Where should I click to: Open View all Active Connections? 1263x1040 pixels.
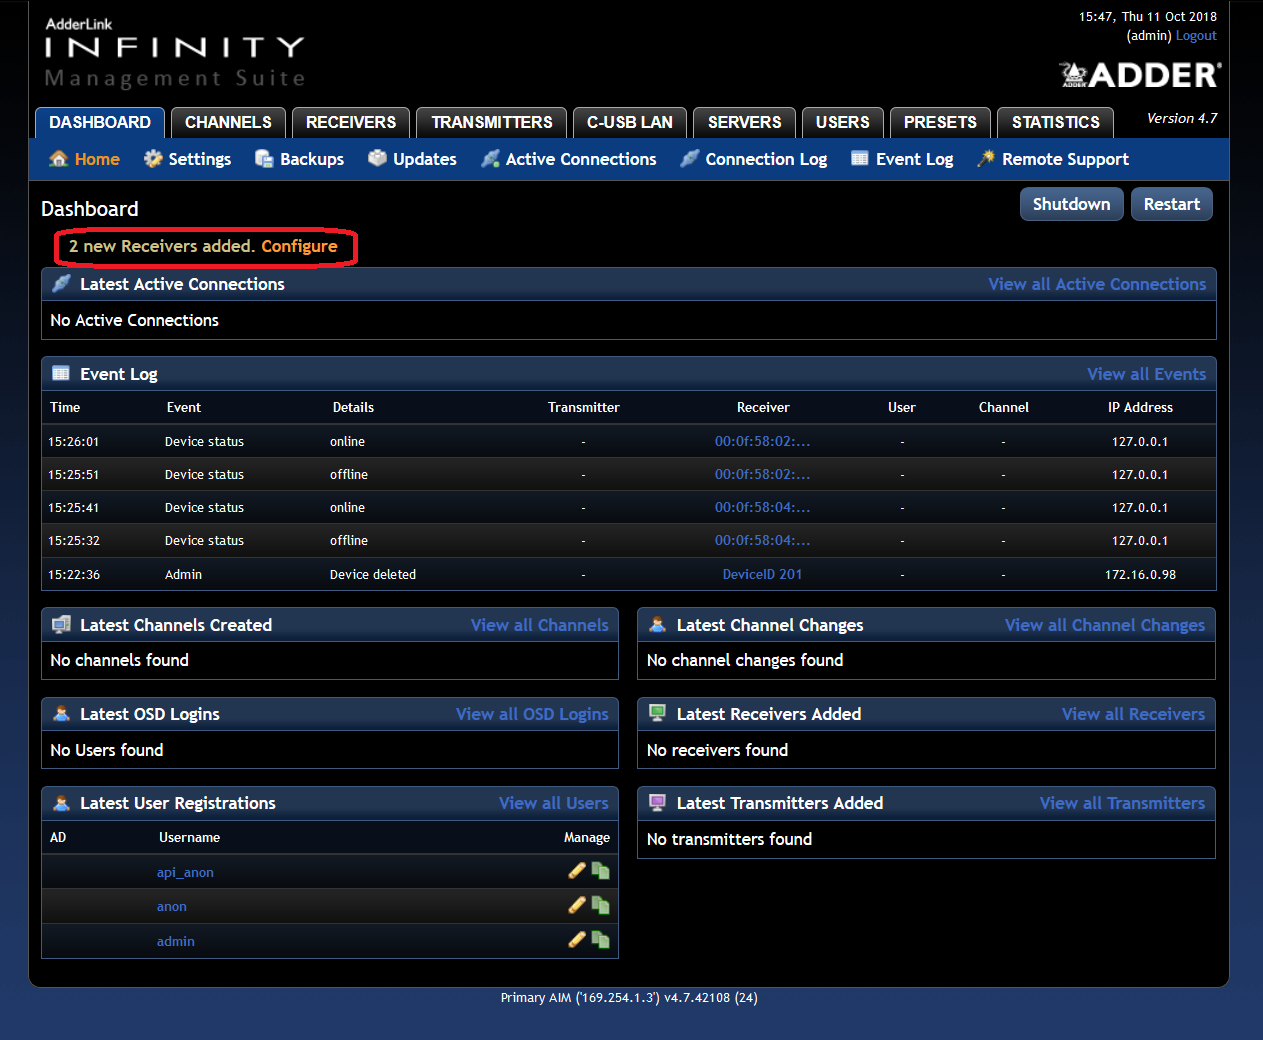coord(1097,284)
